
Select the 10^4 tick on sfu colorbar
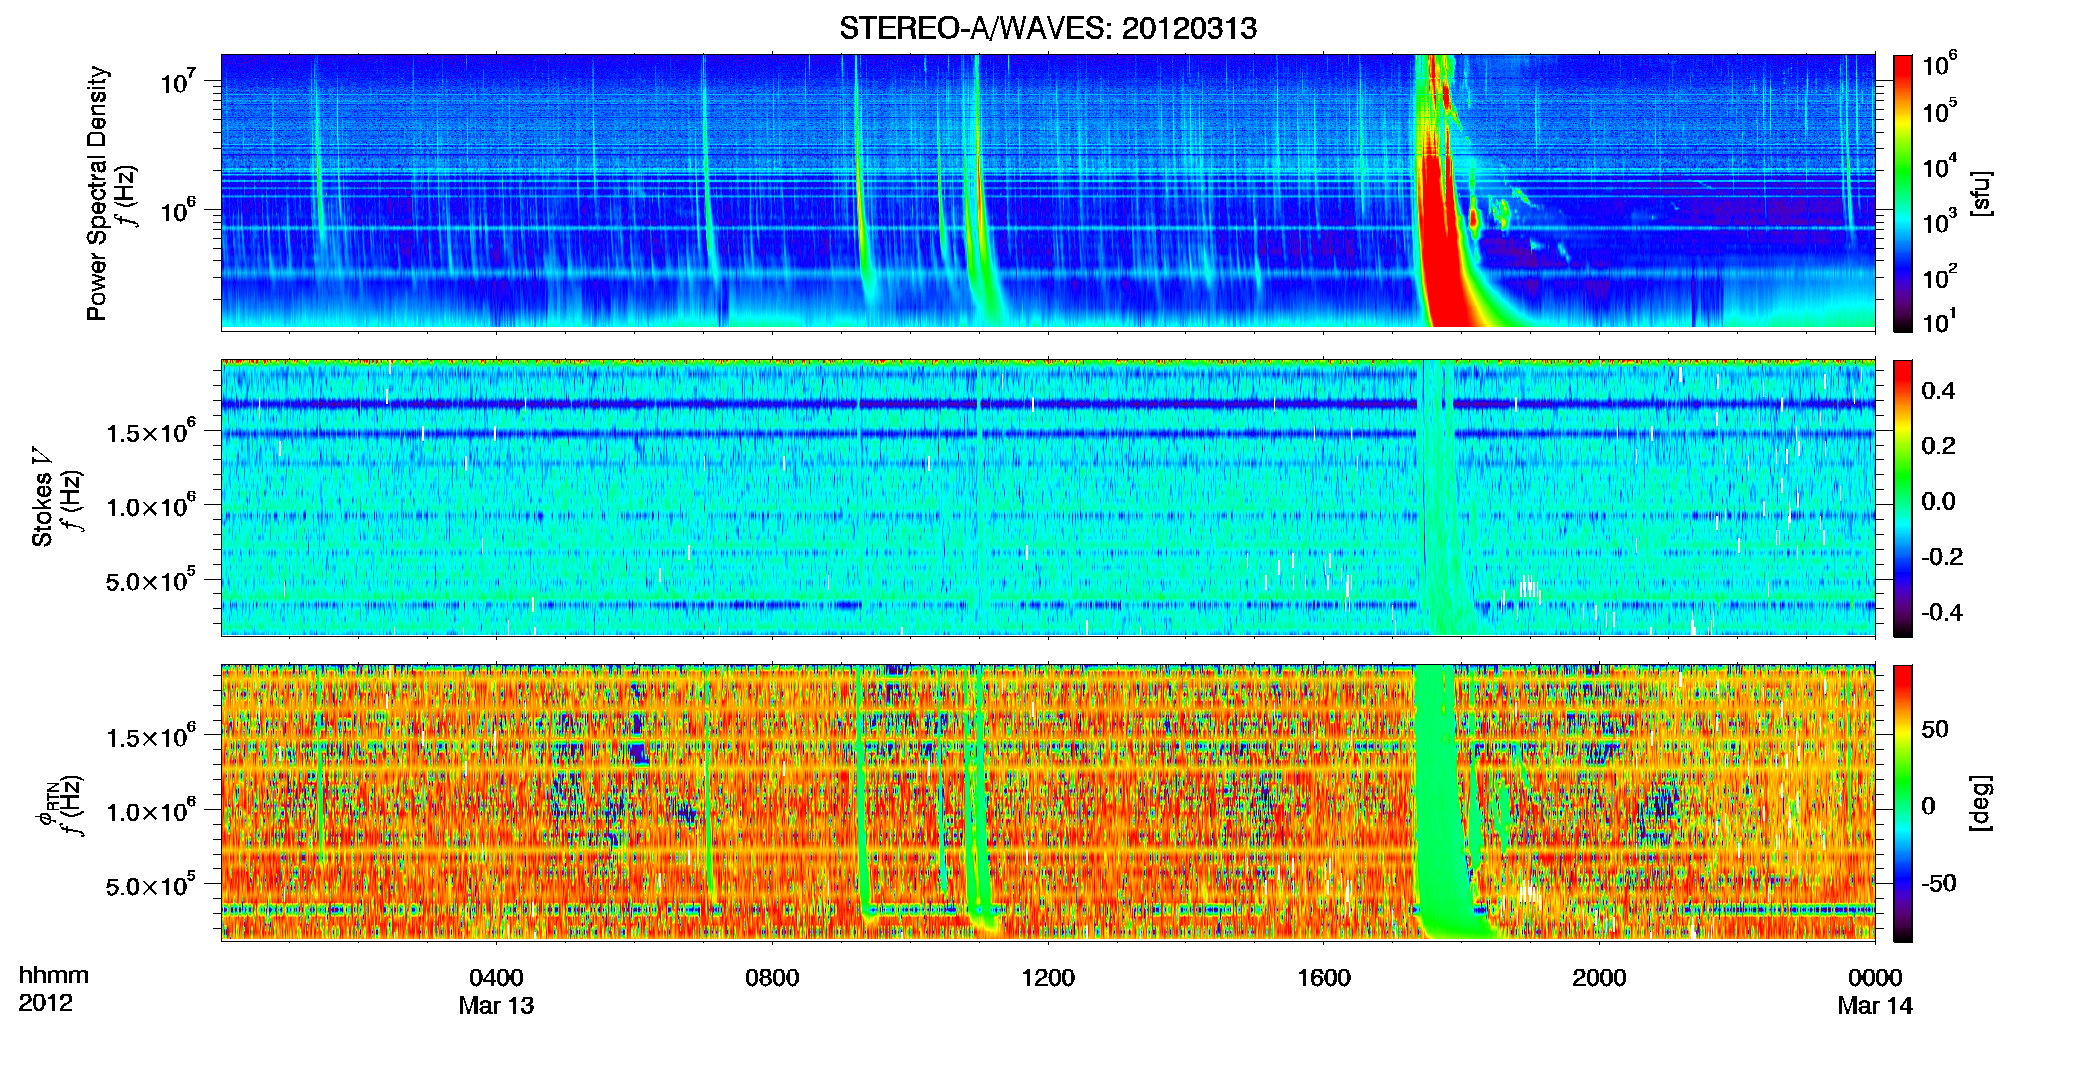pyautogui.click(x=1940, y=166)
